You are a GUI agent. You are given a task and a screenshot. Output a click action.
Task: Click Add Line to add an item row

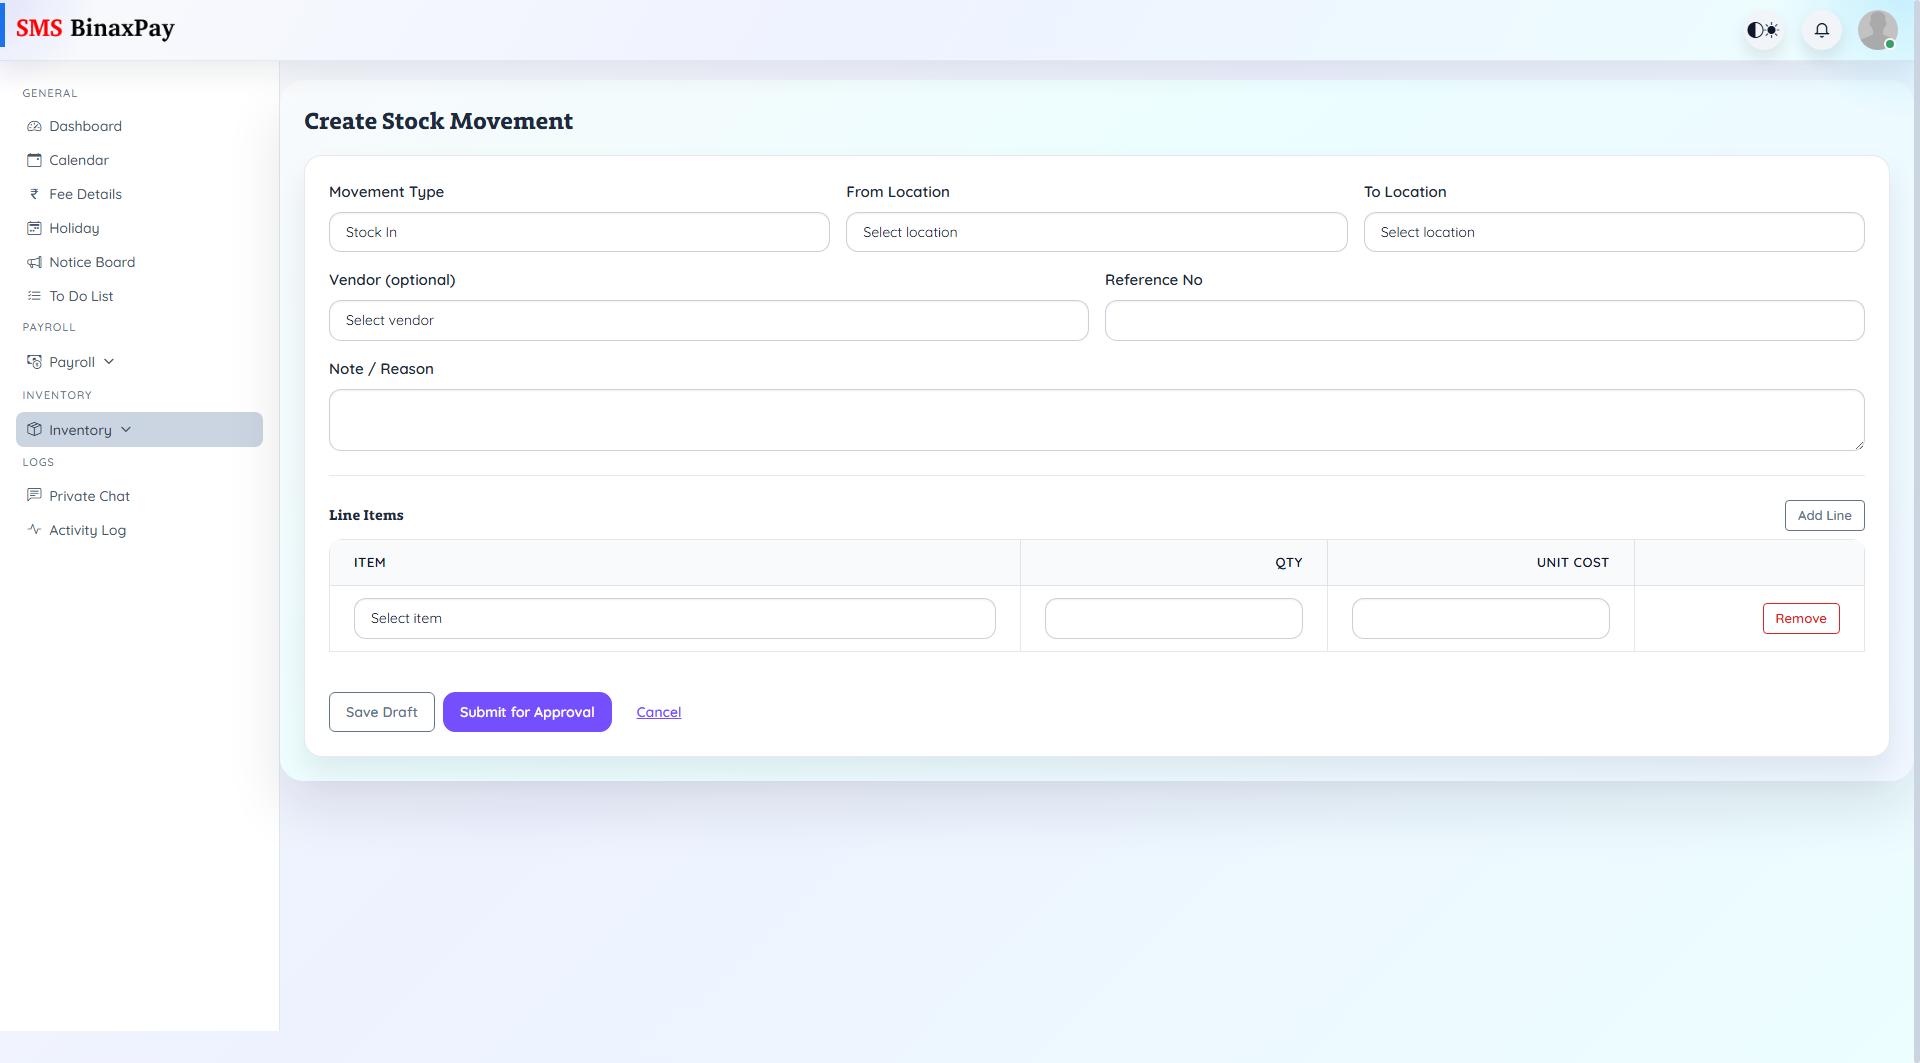point(1824,515)
